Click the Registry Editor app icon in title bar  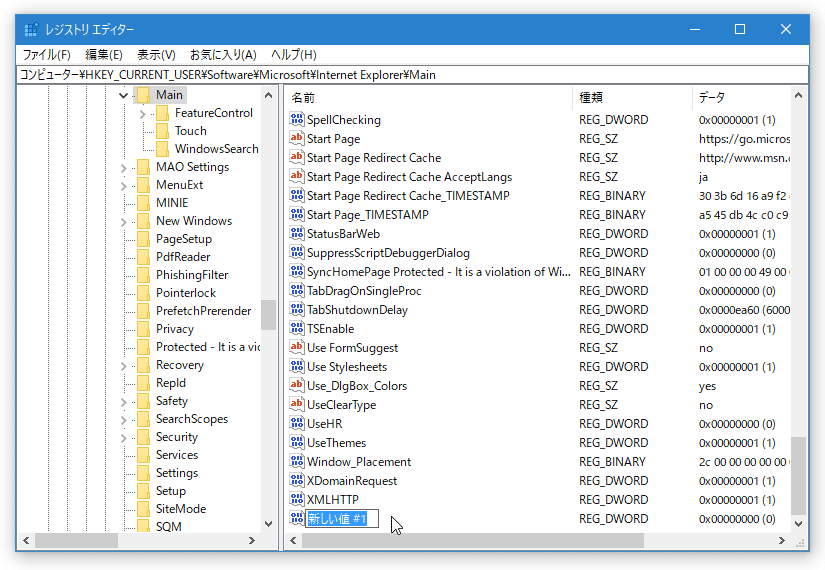pyautogui.click(x=31, y=29)
